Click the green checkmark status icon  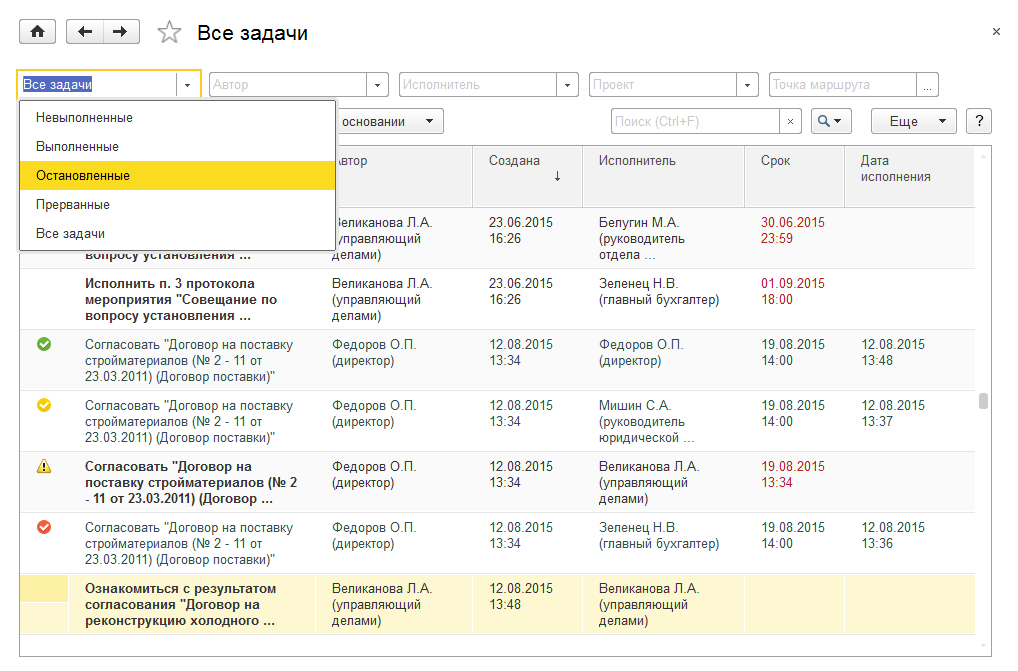[43, 344]
